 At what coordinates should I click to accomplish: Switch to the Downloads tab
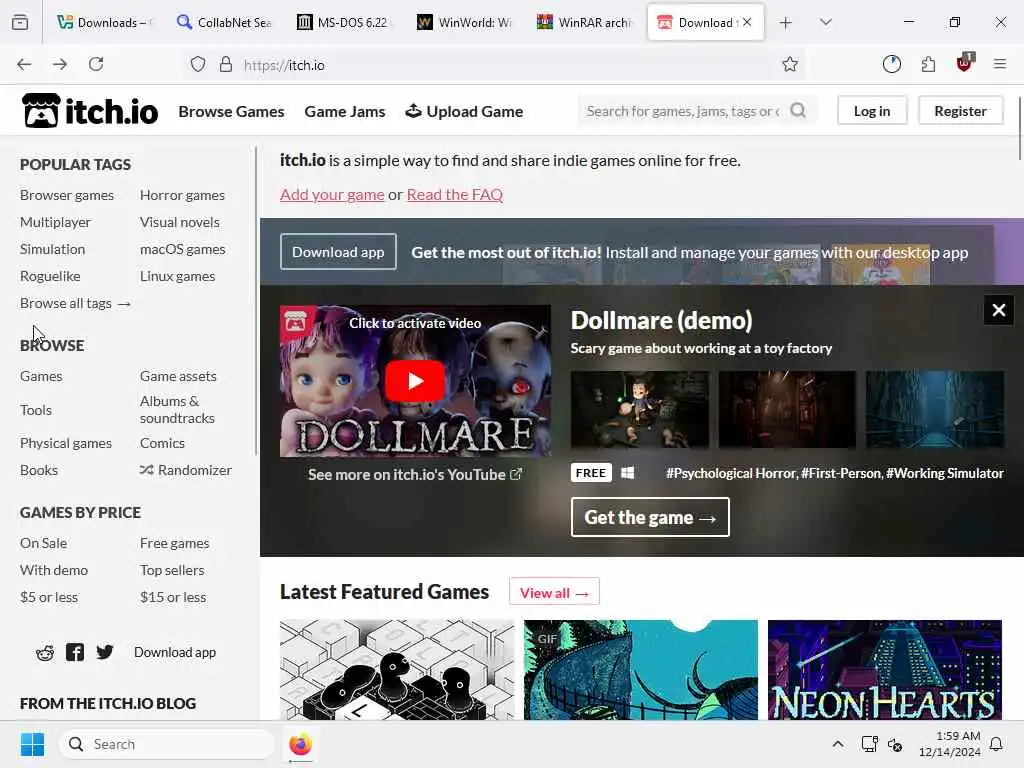tap(103, 22)
